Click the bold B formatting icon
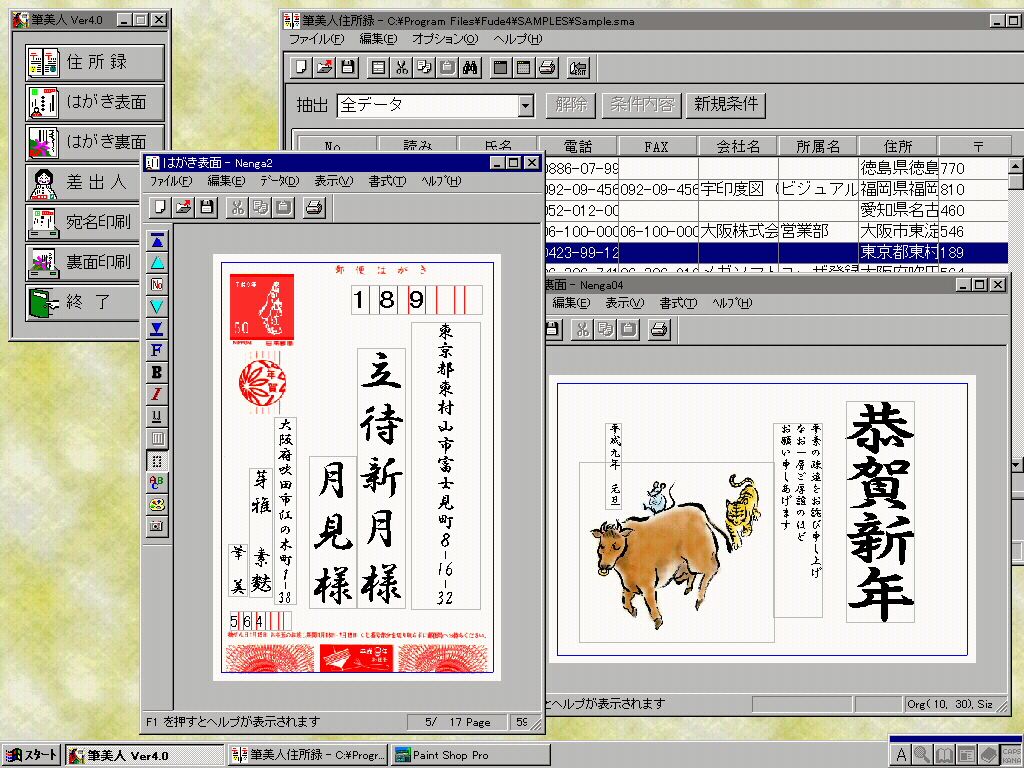Screen dimensions: 1024x768 tap(157, 372)
